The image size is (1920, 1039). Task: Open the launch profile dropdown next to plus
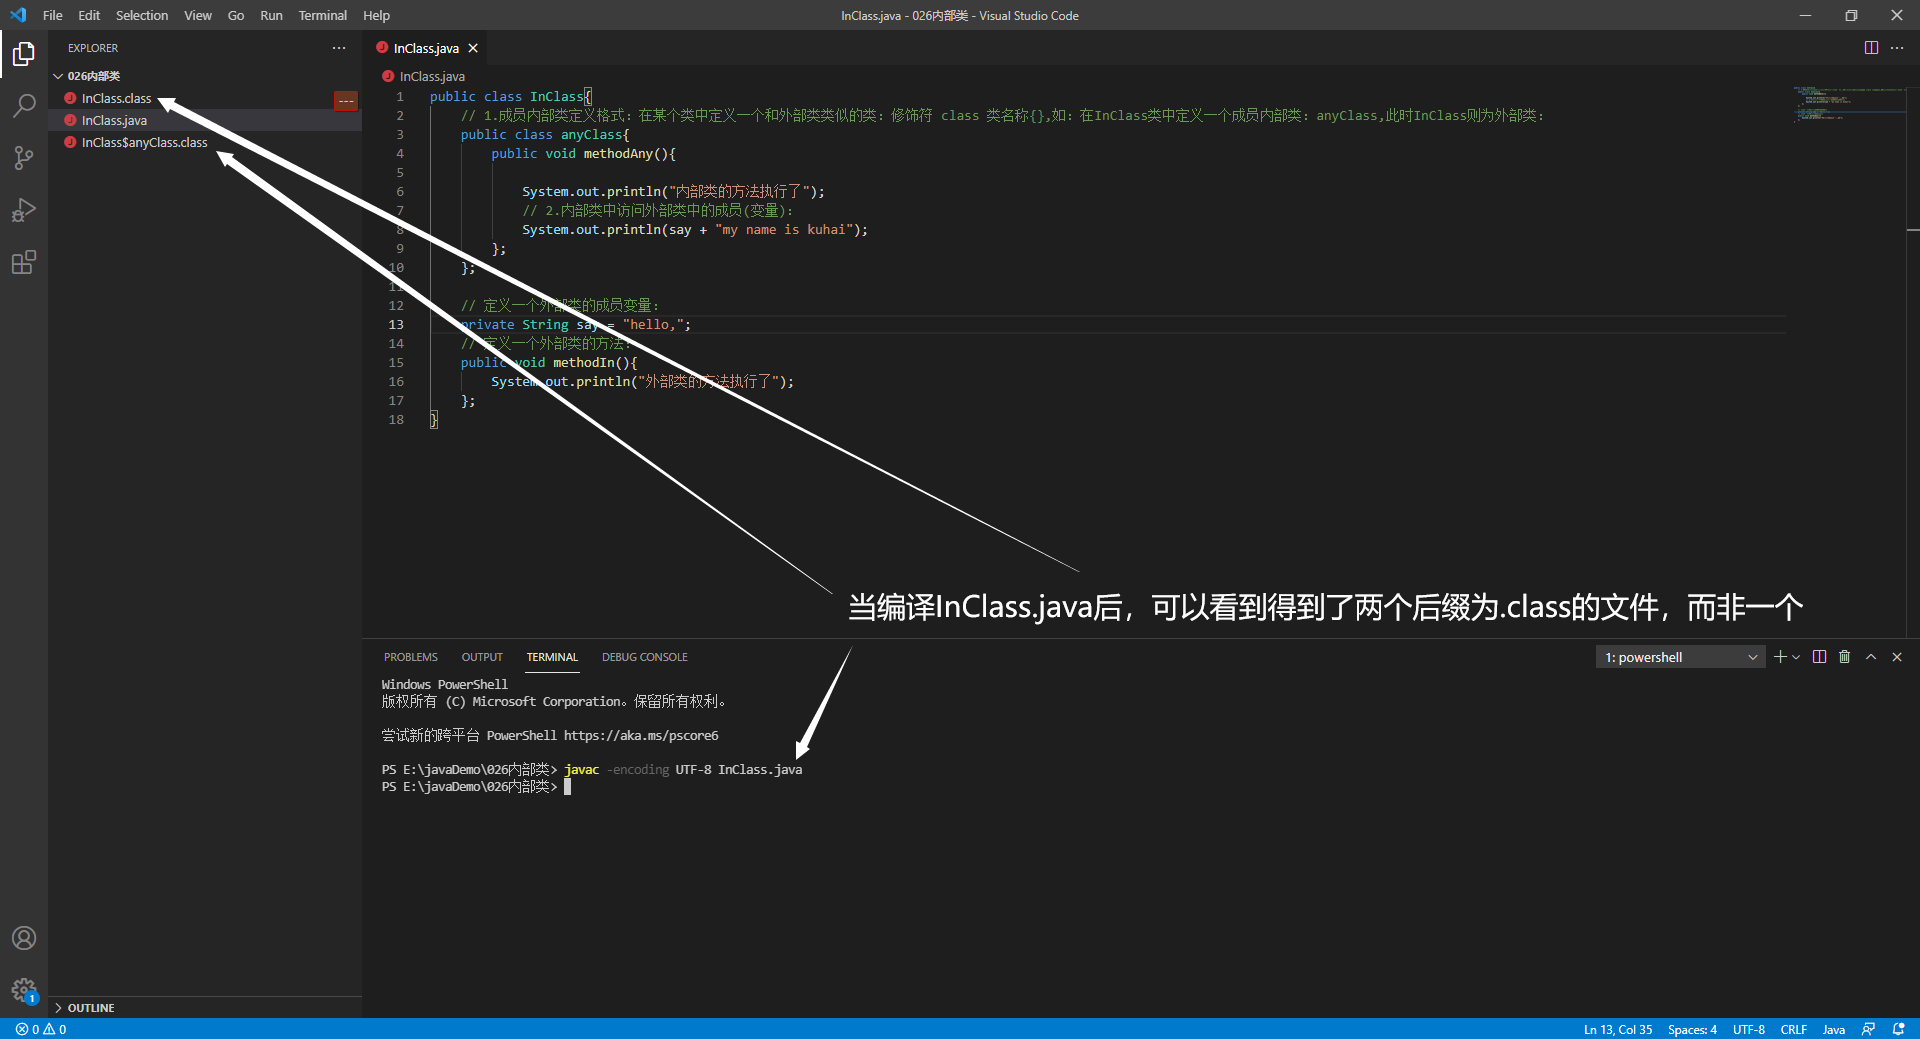(x=1796, y=657)
